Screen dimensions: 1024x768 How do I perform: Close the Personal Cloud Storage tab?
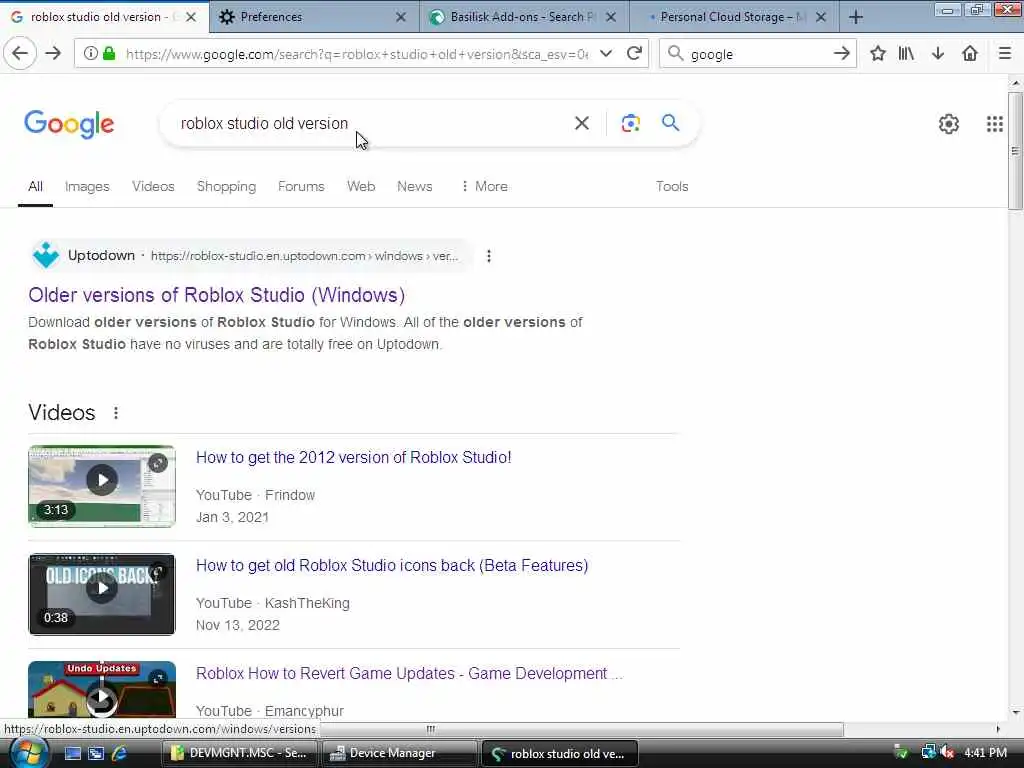(821, 17)
